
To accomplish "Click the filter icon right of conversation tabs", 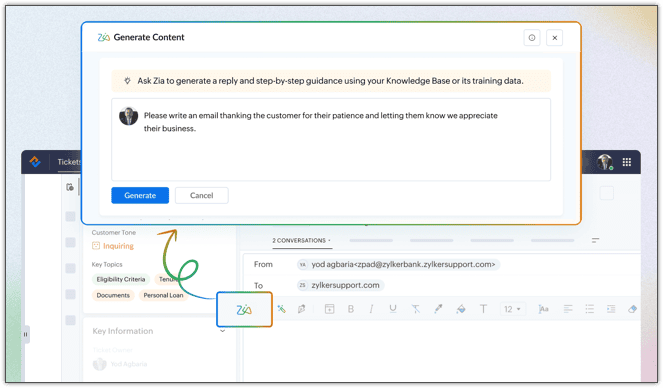I will coord(595,240).
